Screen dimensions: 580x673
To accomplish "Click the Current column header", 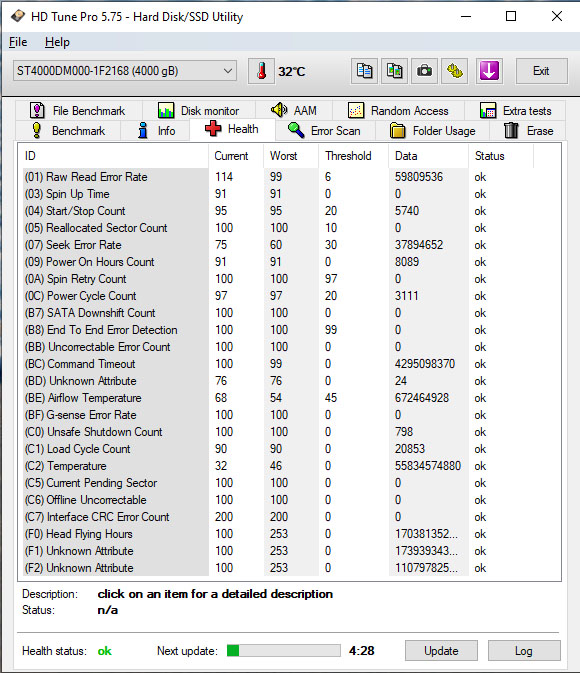I will pos(236,156).
